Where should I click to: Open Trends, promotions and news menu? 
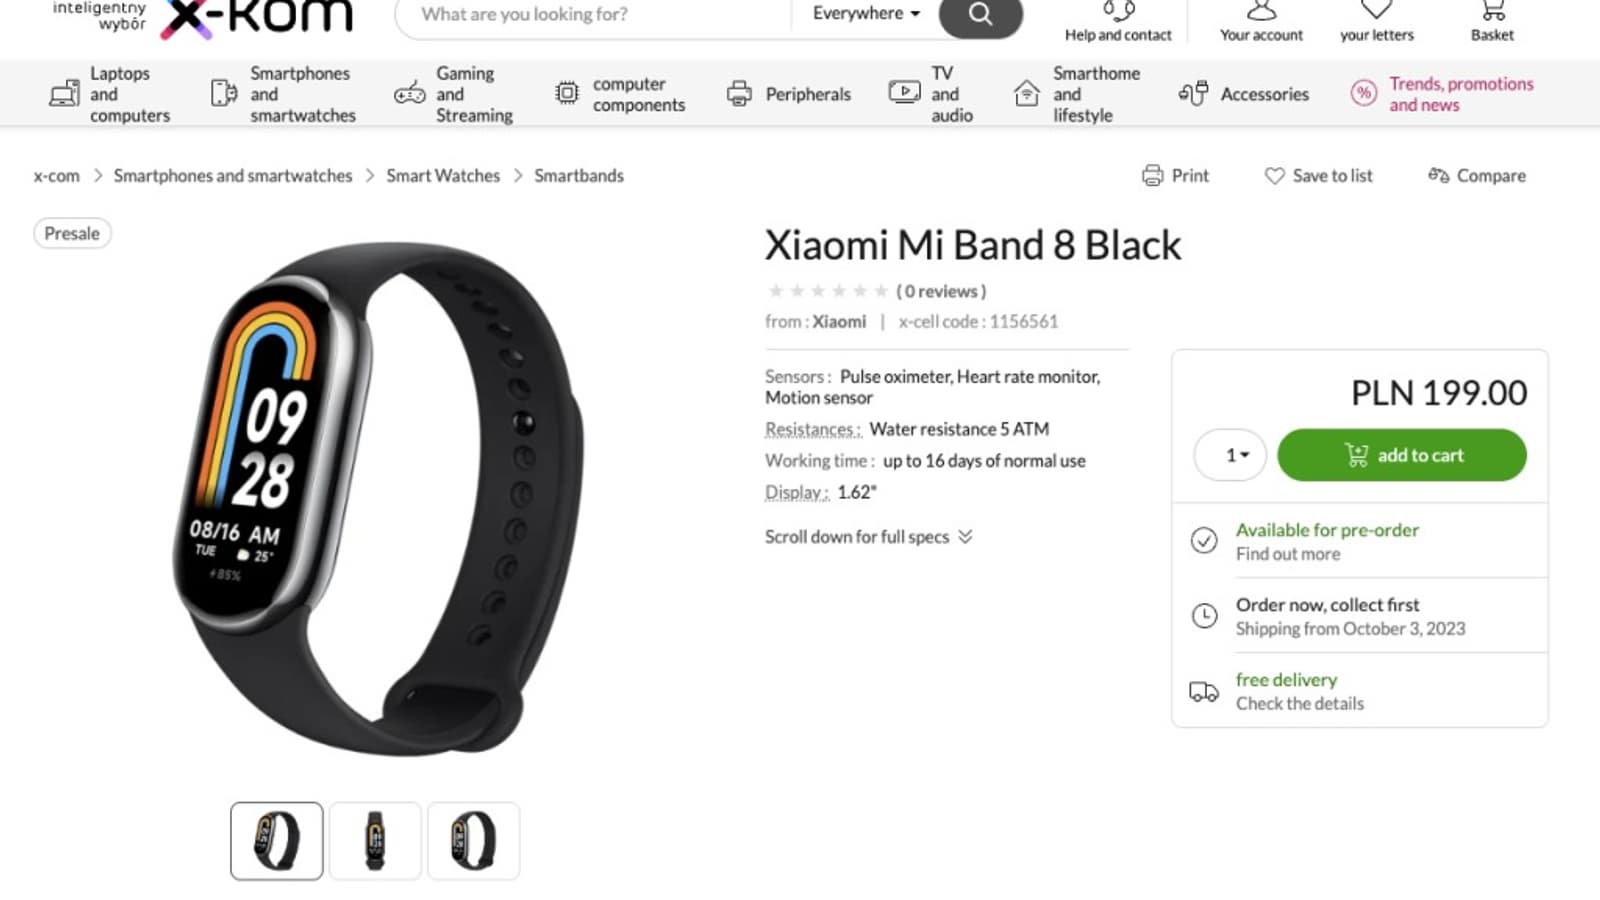(1442, 94)
